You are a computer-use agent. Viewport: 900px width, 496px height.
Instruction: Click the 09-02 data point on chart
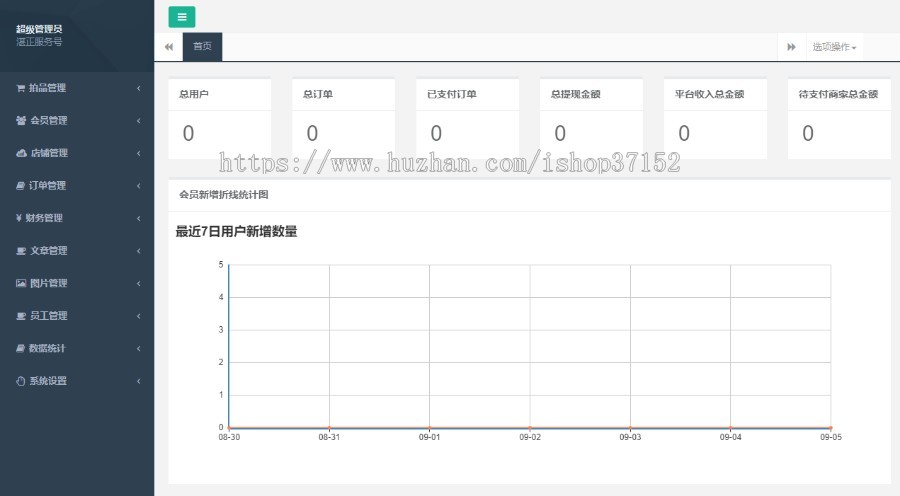530,428
